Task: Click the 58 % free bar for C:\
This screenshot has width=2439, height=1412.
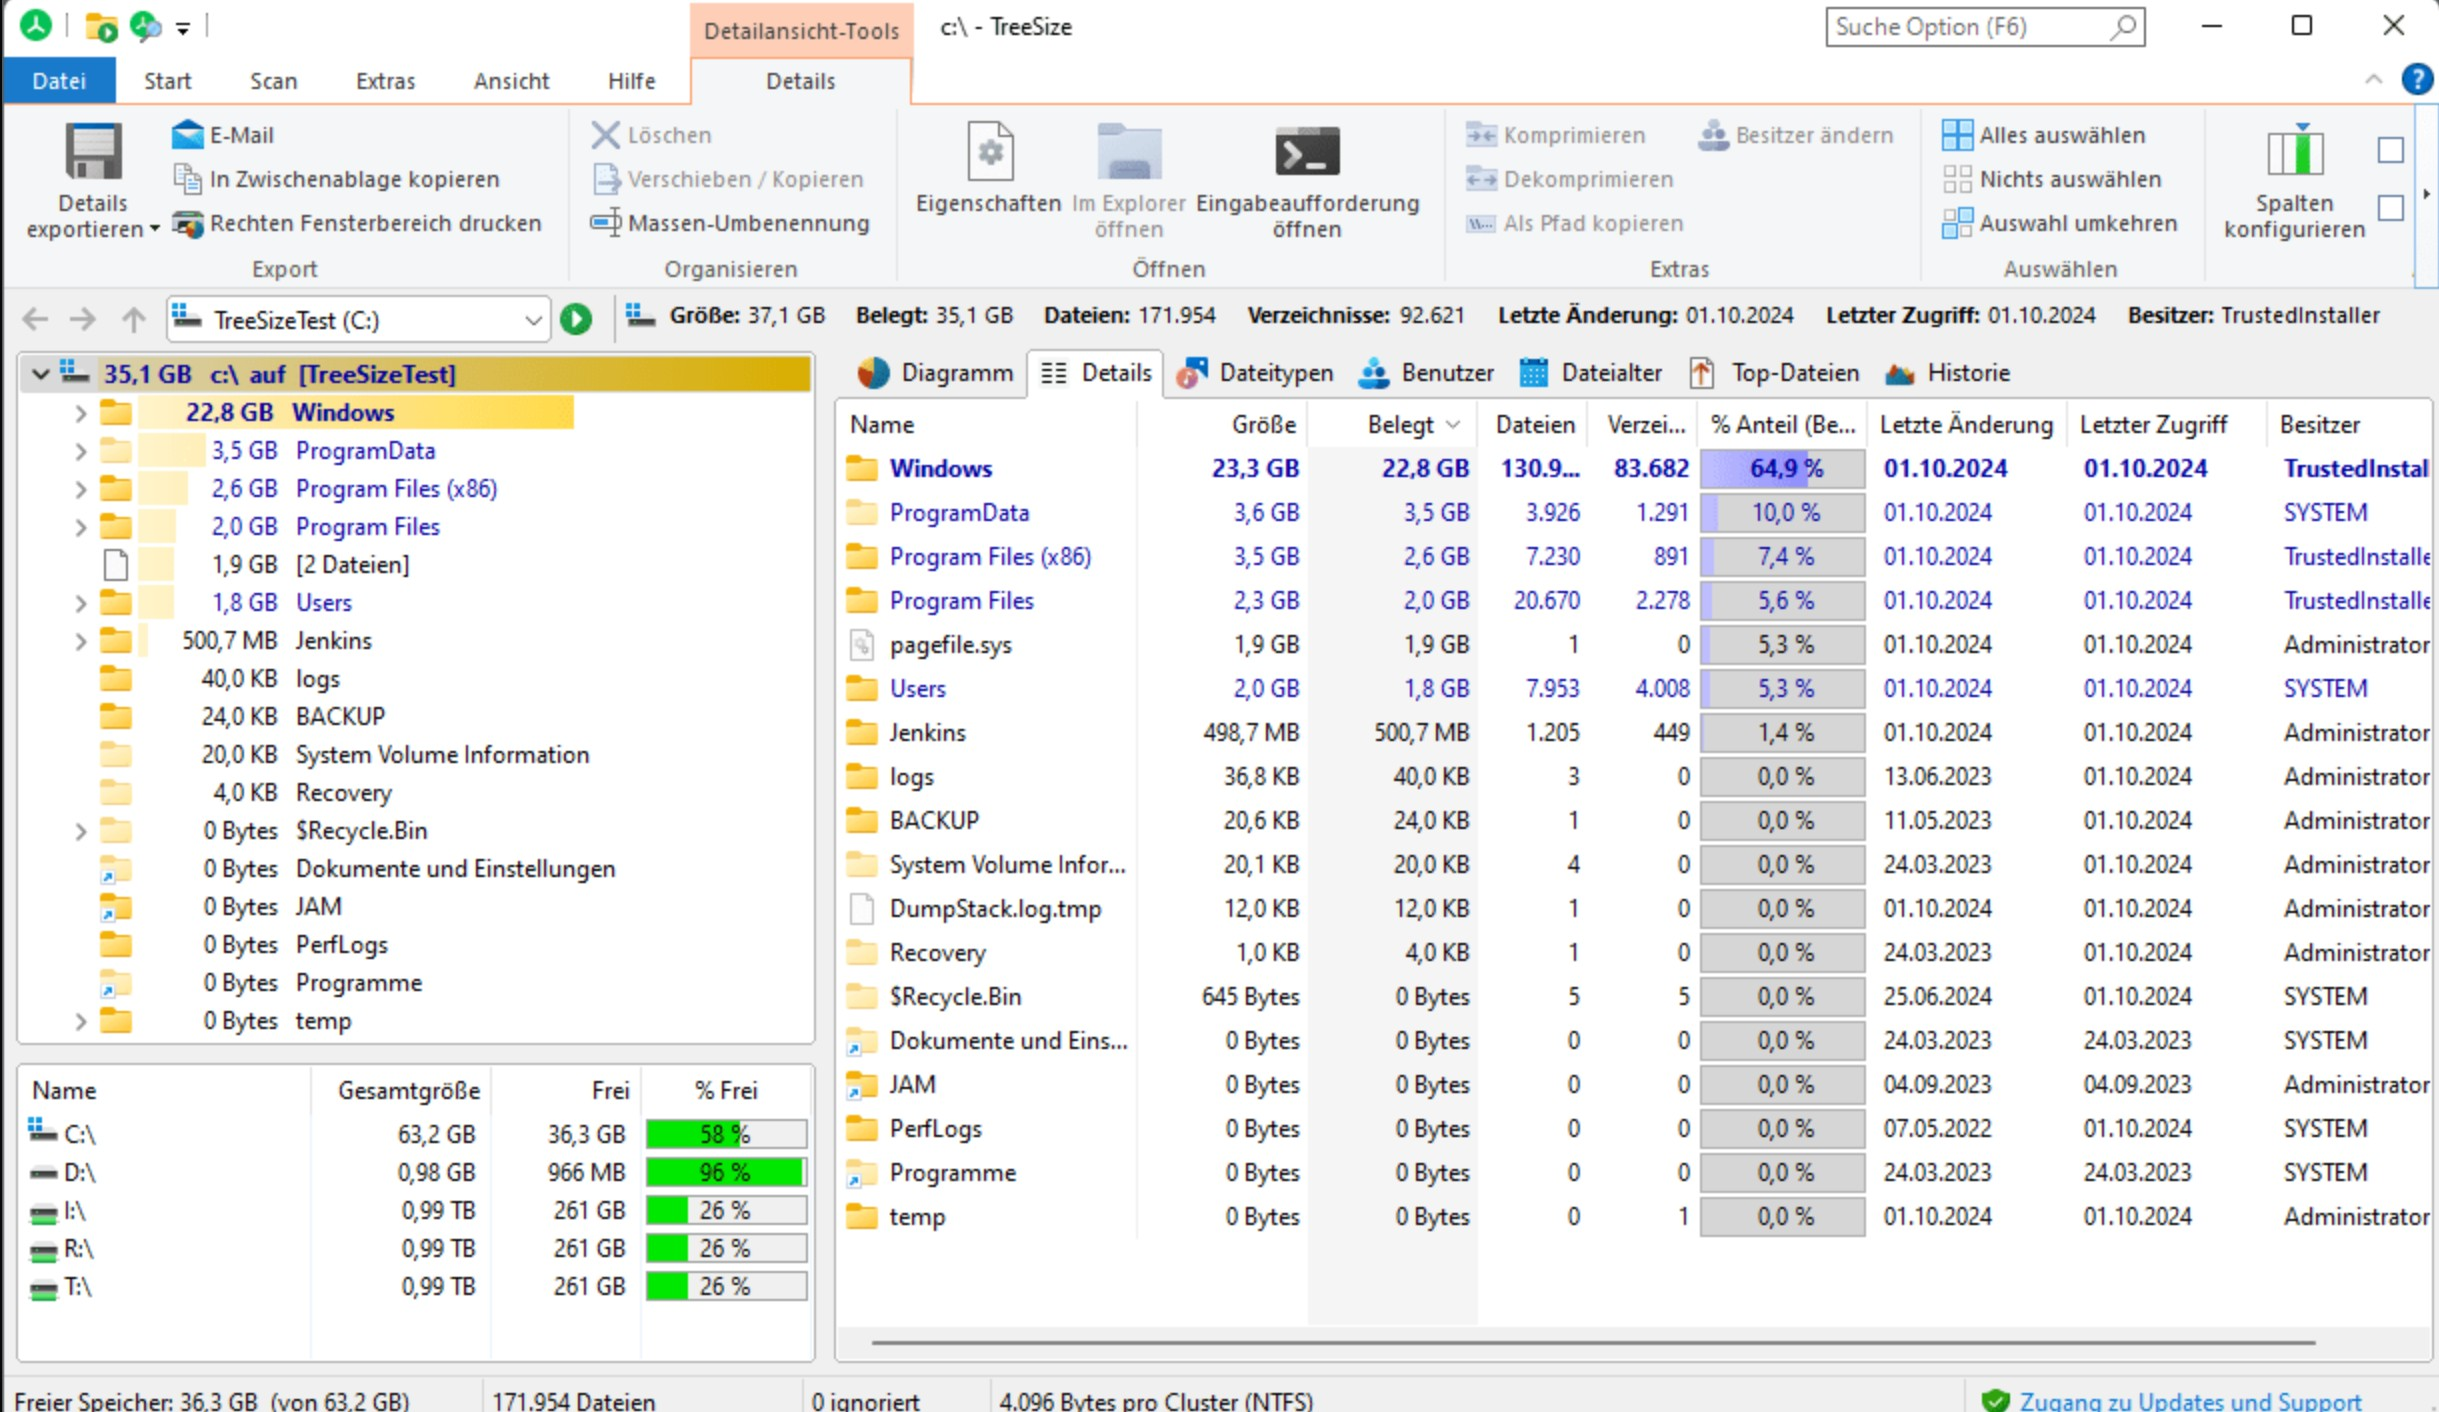Action: click(x=726, y=1134)
